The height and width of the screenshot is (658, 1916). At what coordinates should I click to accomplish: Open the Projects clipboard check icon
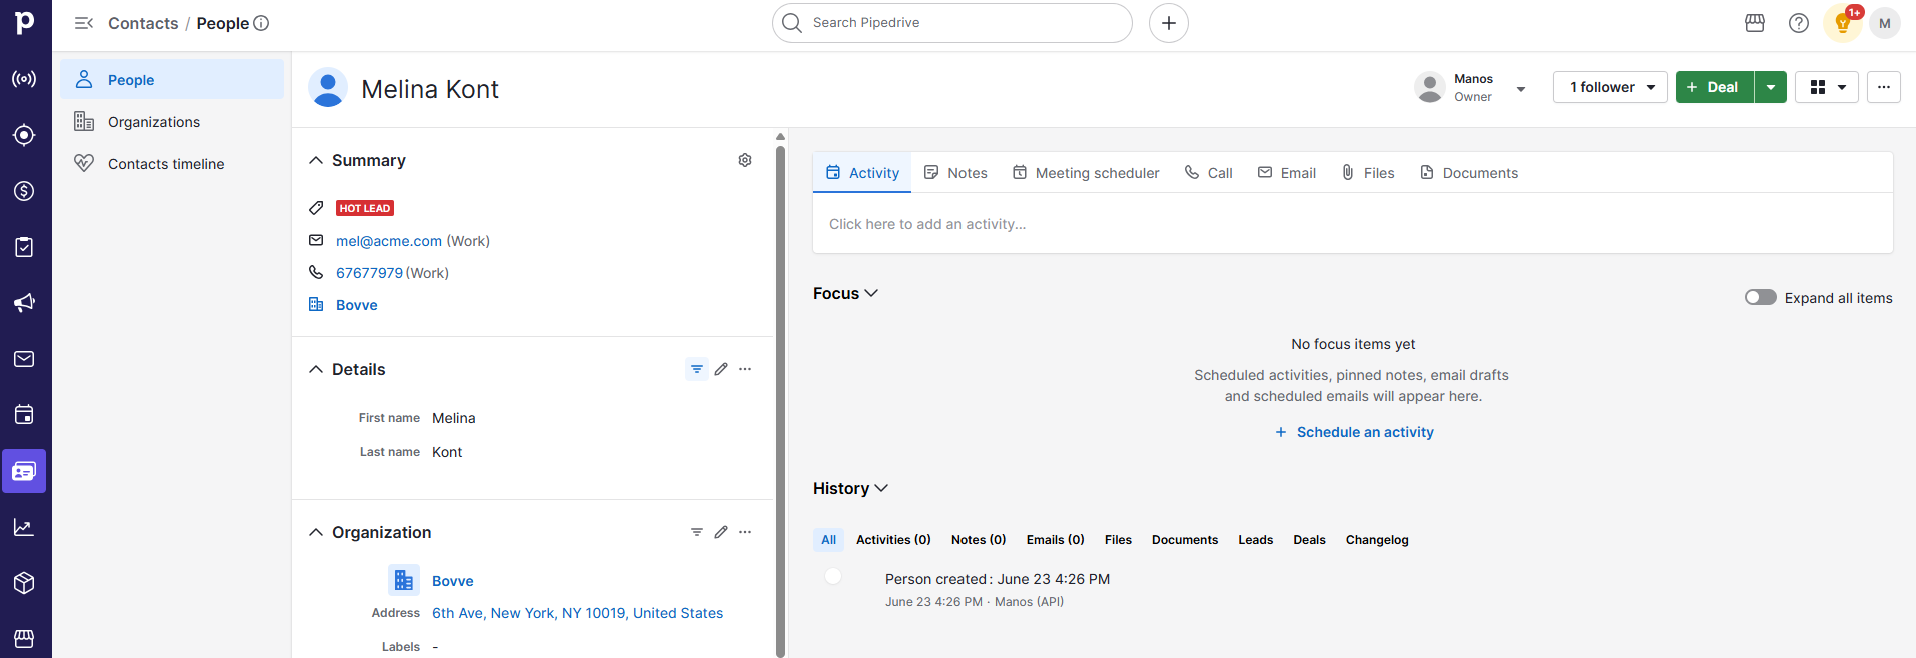tap(24, 247)
